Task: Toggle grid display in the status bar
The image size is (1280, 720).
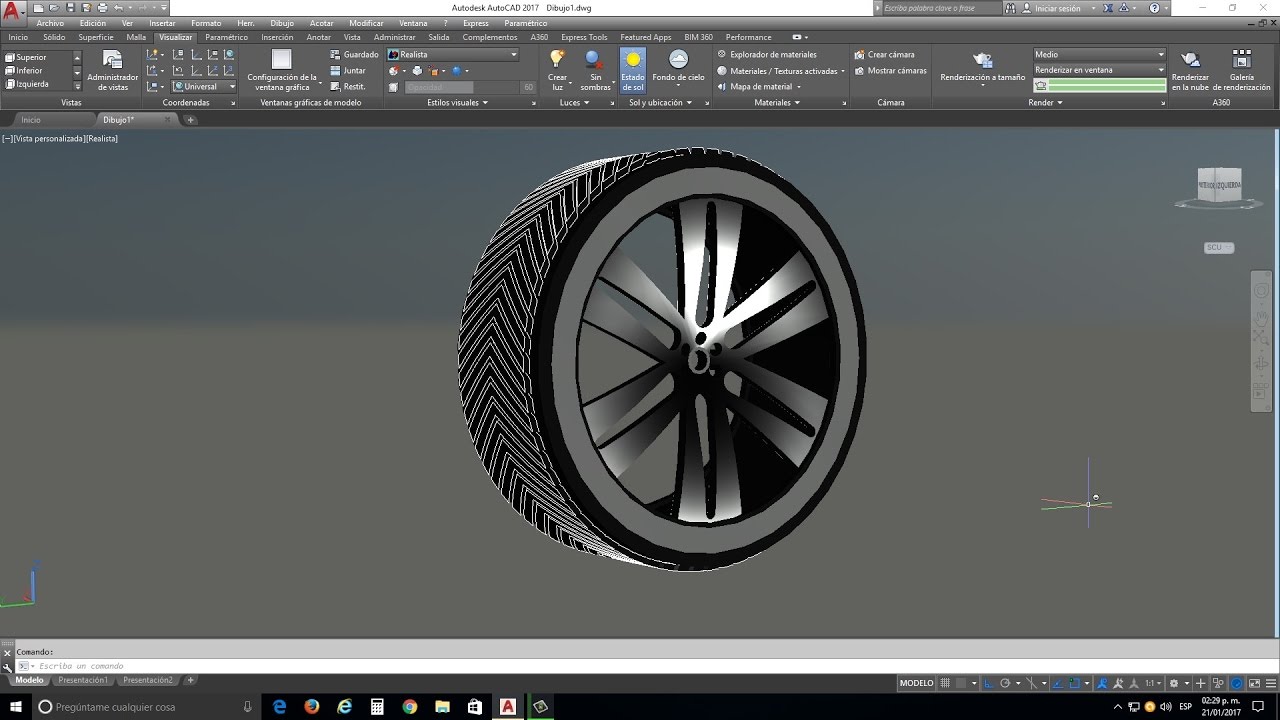Action: click(946, 683)
